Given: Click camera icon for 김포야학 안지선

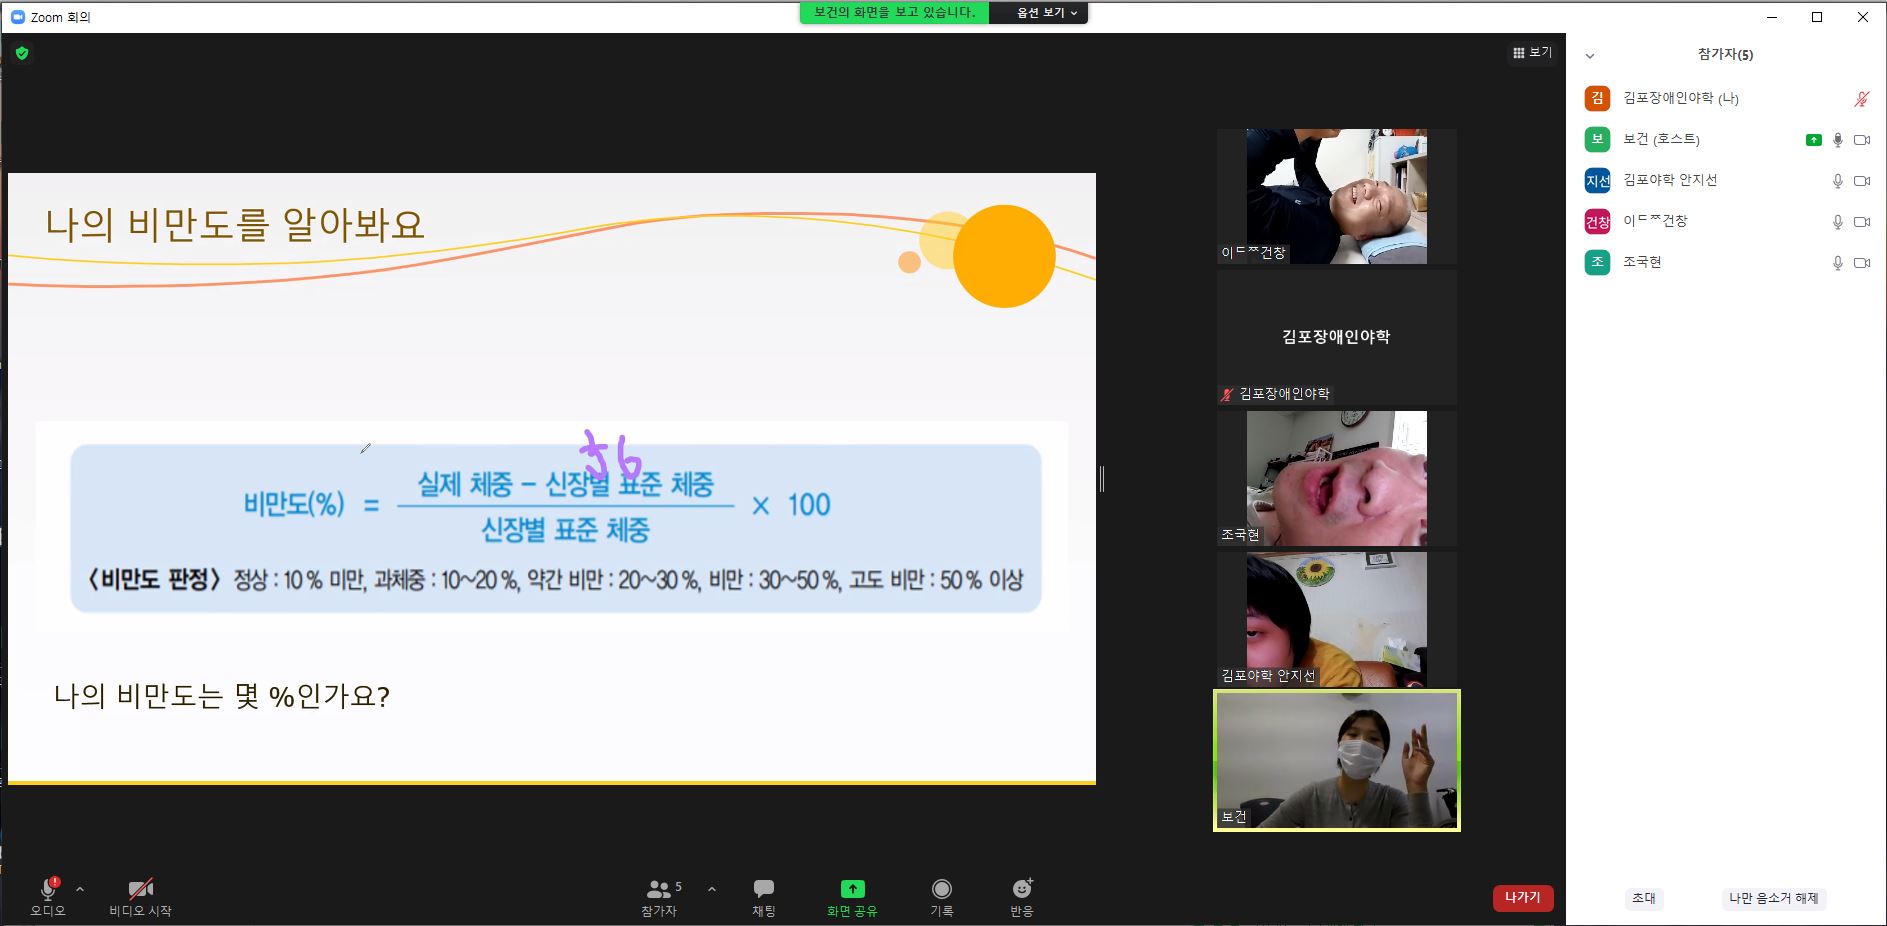Looking at the screenshot, I should pos(1862,181).
